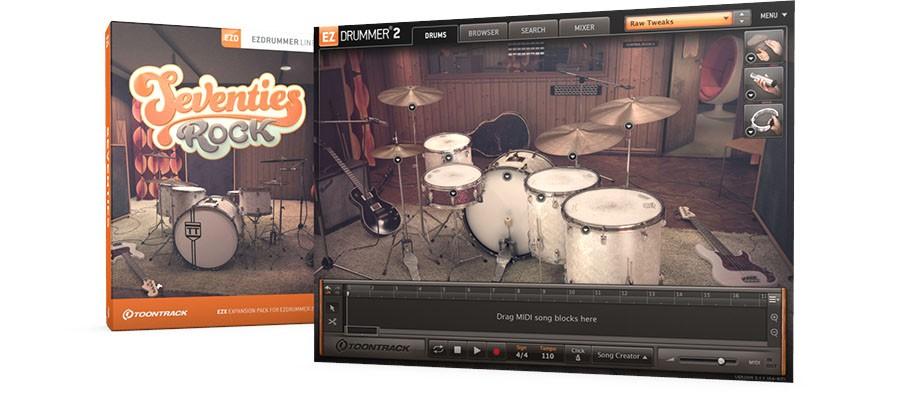The width and height of the screenshot is (898, 403).
Task: Open the large floor tom dropdown arrow
Action: [x=585, y=230]
